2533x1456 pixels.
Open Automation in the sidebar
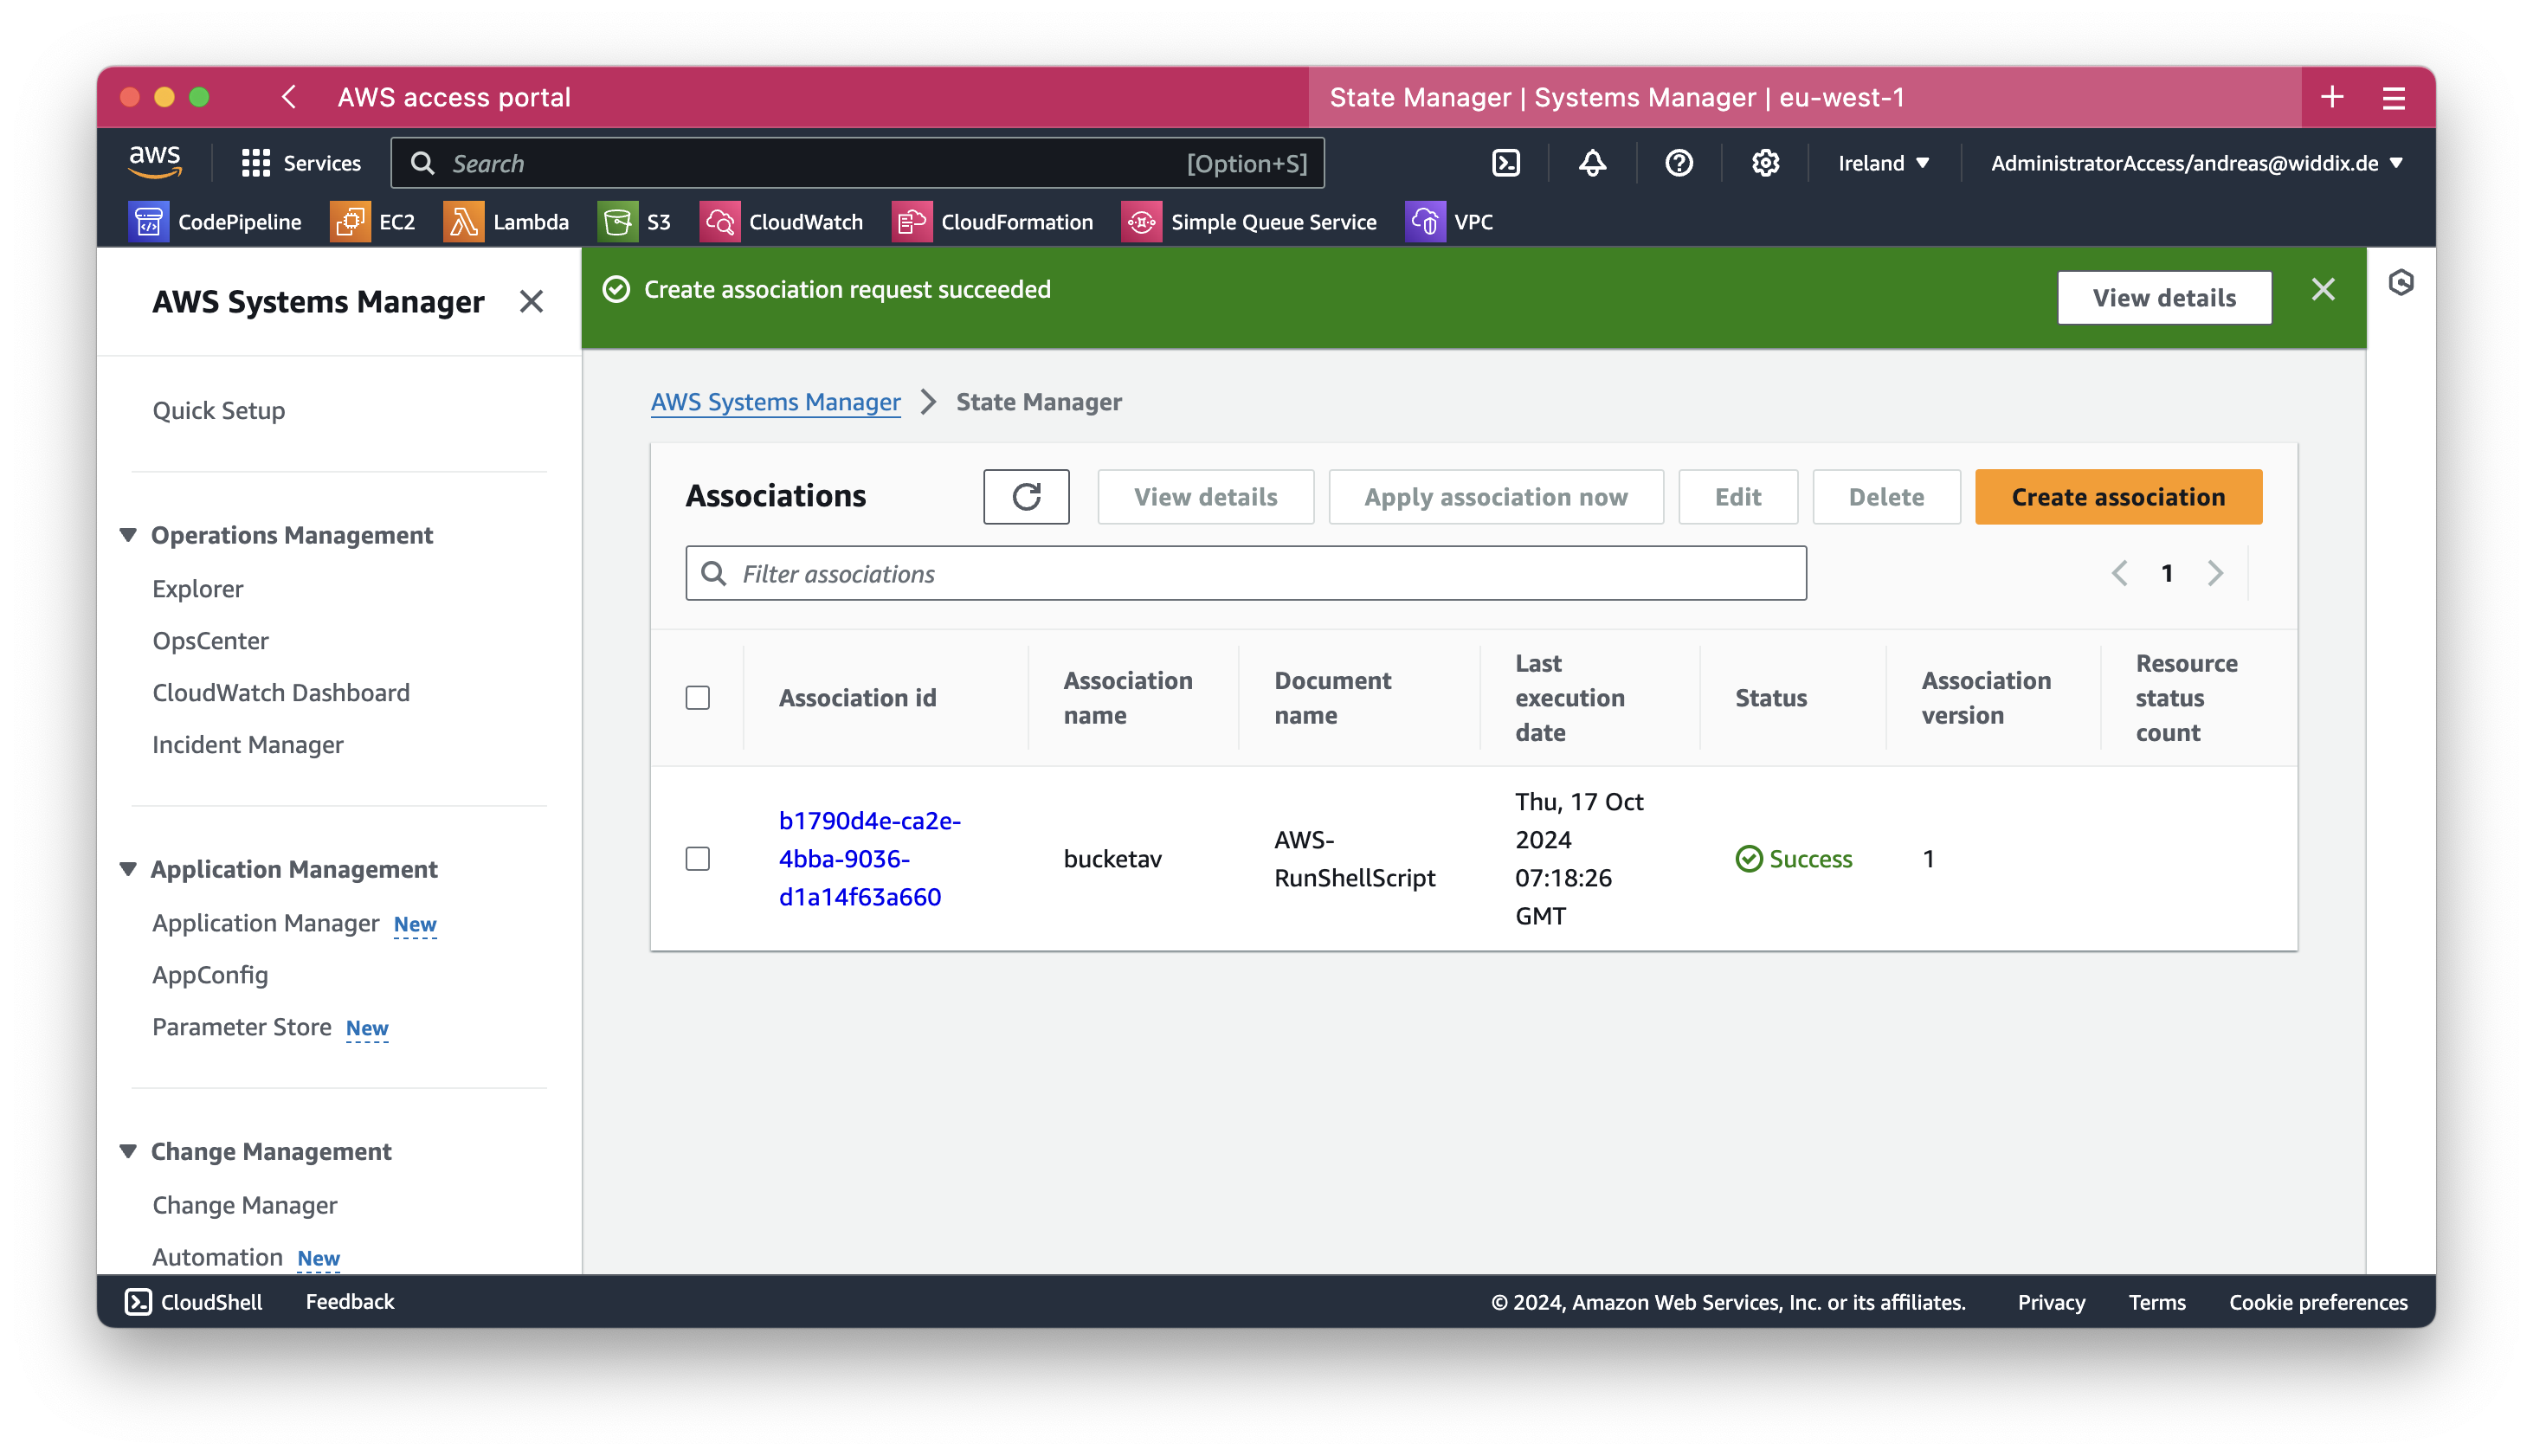218,1256
